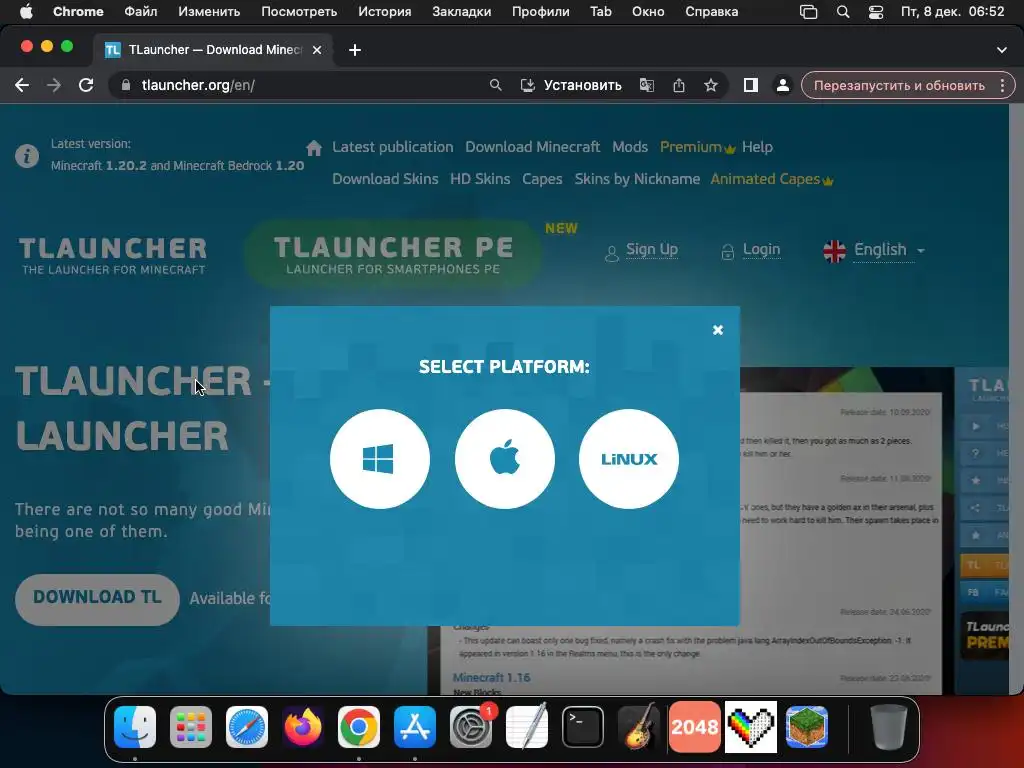1024x768 pixels.
Task: Open the Google Translate page icon
Action: point(647,85)
